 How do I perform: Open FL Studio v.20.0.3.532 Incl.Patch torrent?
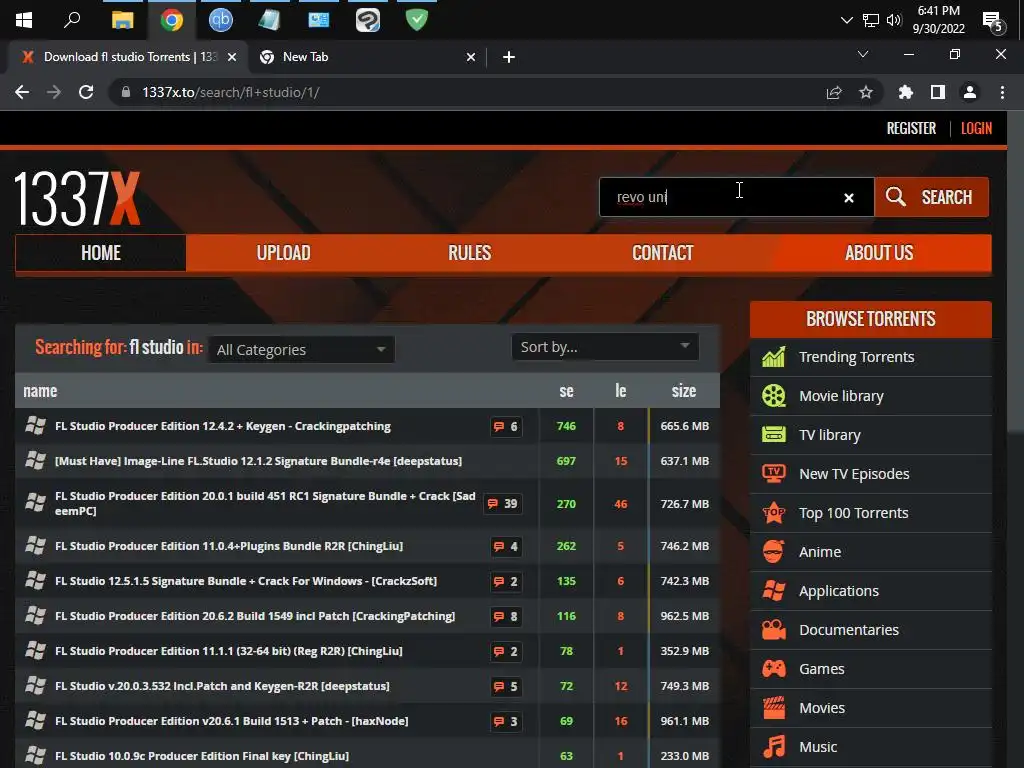(x=222, y=686)
